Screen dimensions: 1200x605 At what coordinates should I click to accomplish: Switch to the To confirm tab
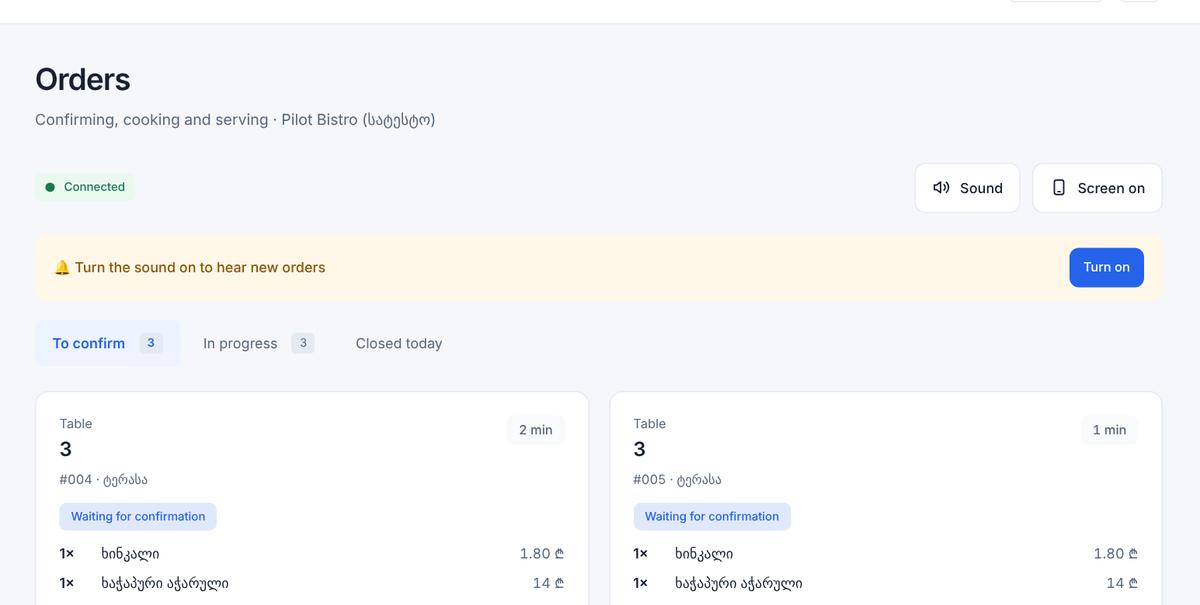(108, 343)
